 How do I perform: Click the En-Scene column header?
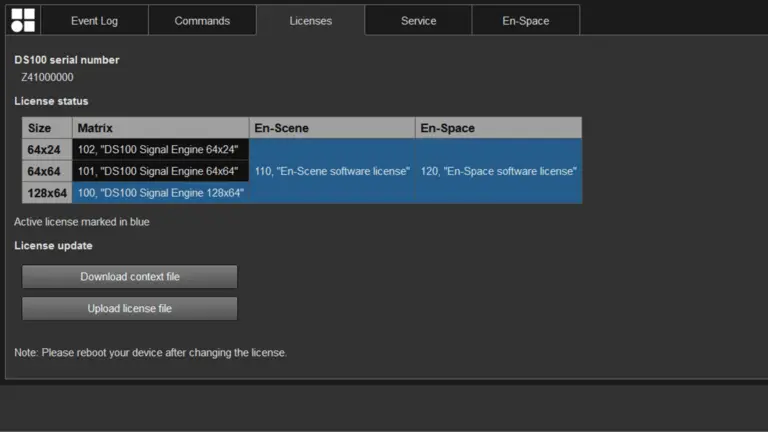(x=332, y=128)
